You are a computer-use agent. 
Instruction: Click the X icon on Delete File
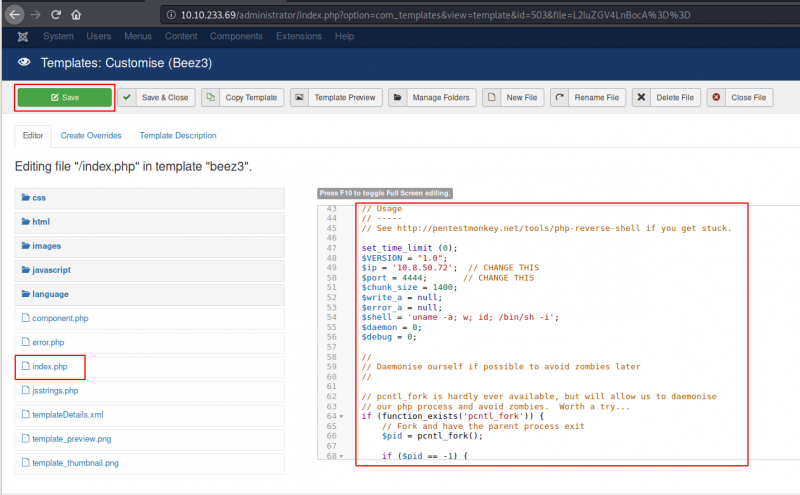pos(641,97)
